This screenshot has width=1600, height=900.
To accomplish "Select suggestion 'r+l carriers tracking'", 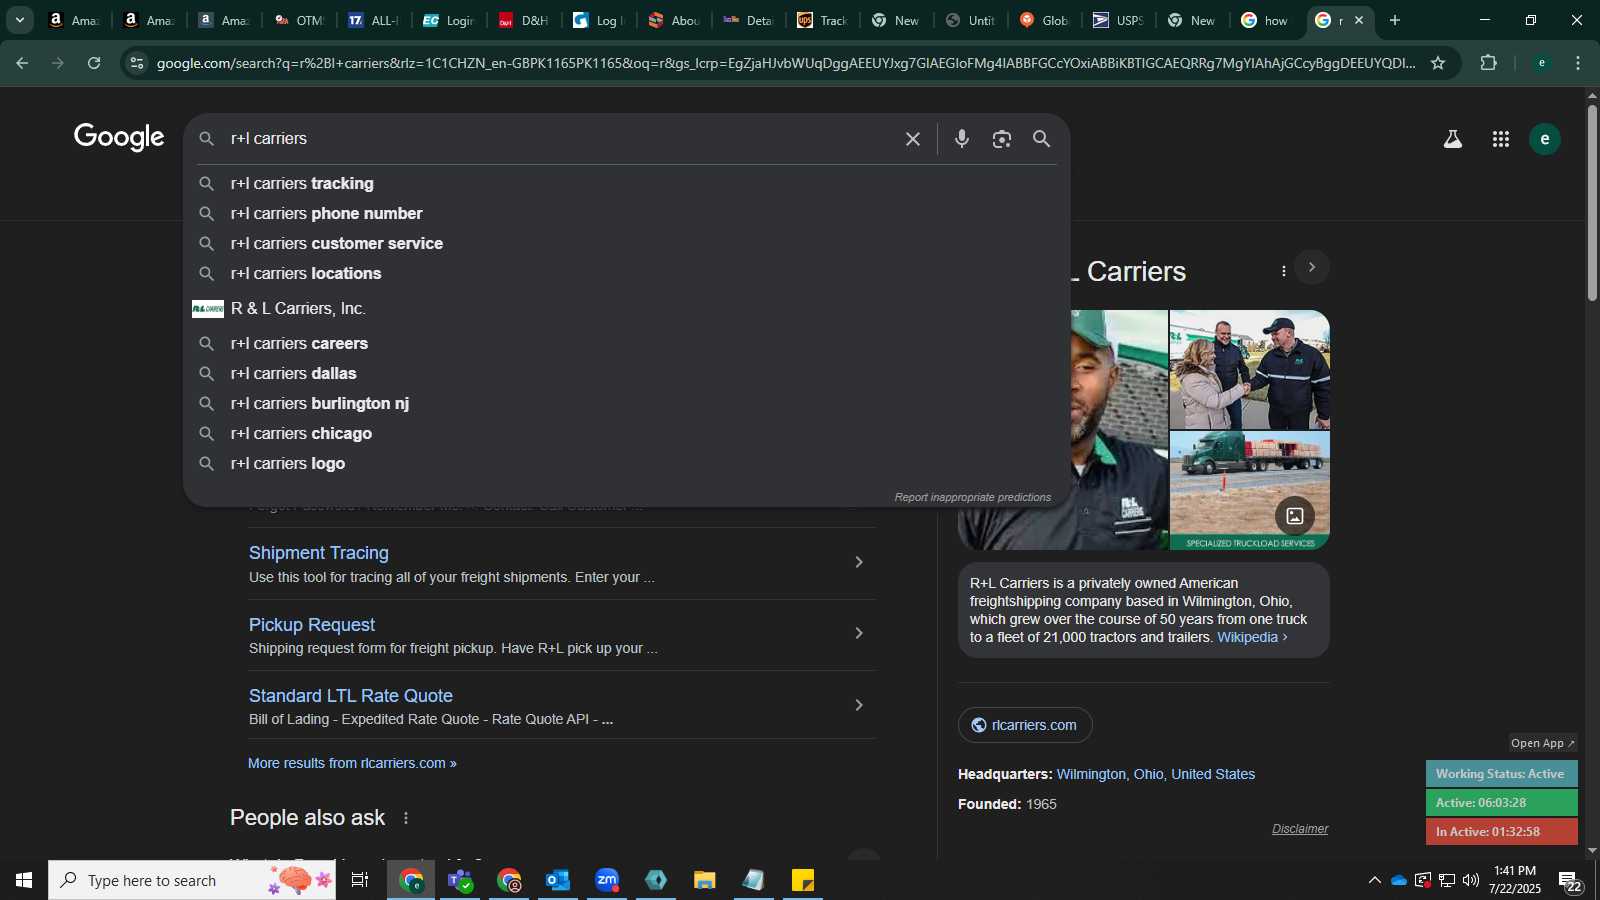I will tap(627, 183).
